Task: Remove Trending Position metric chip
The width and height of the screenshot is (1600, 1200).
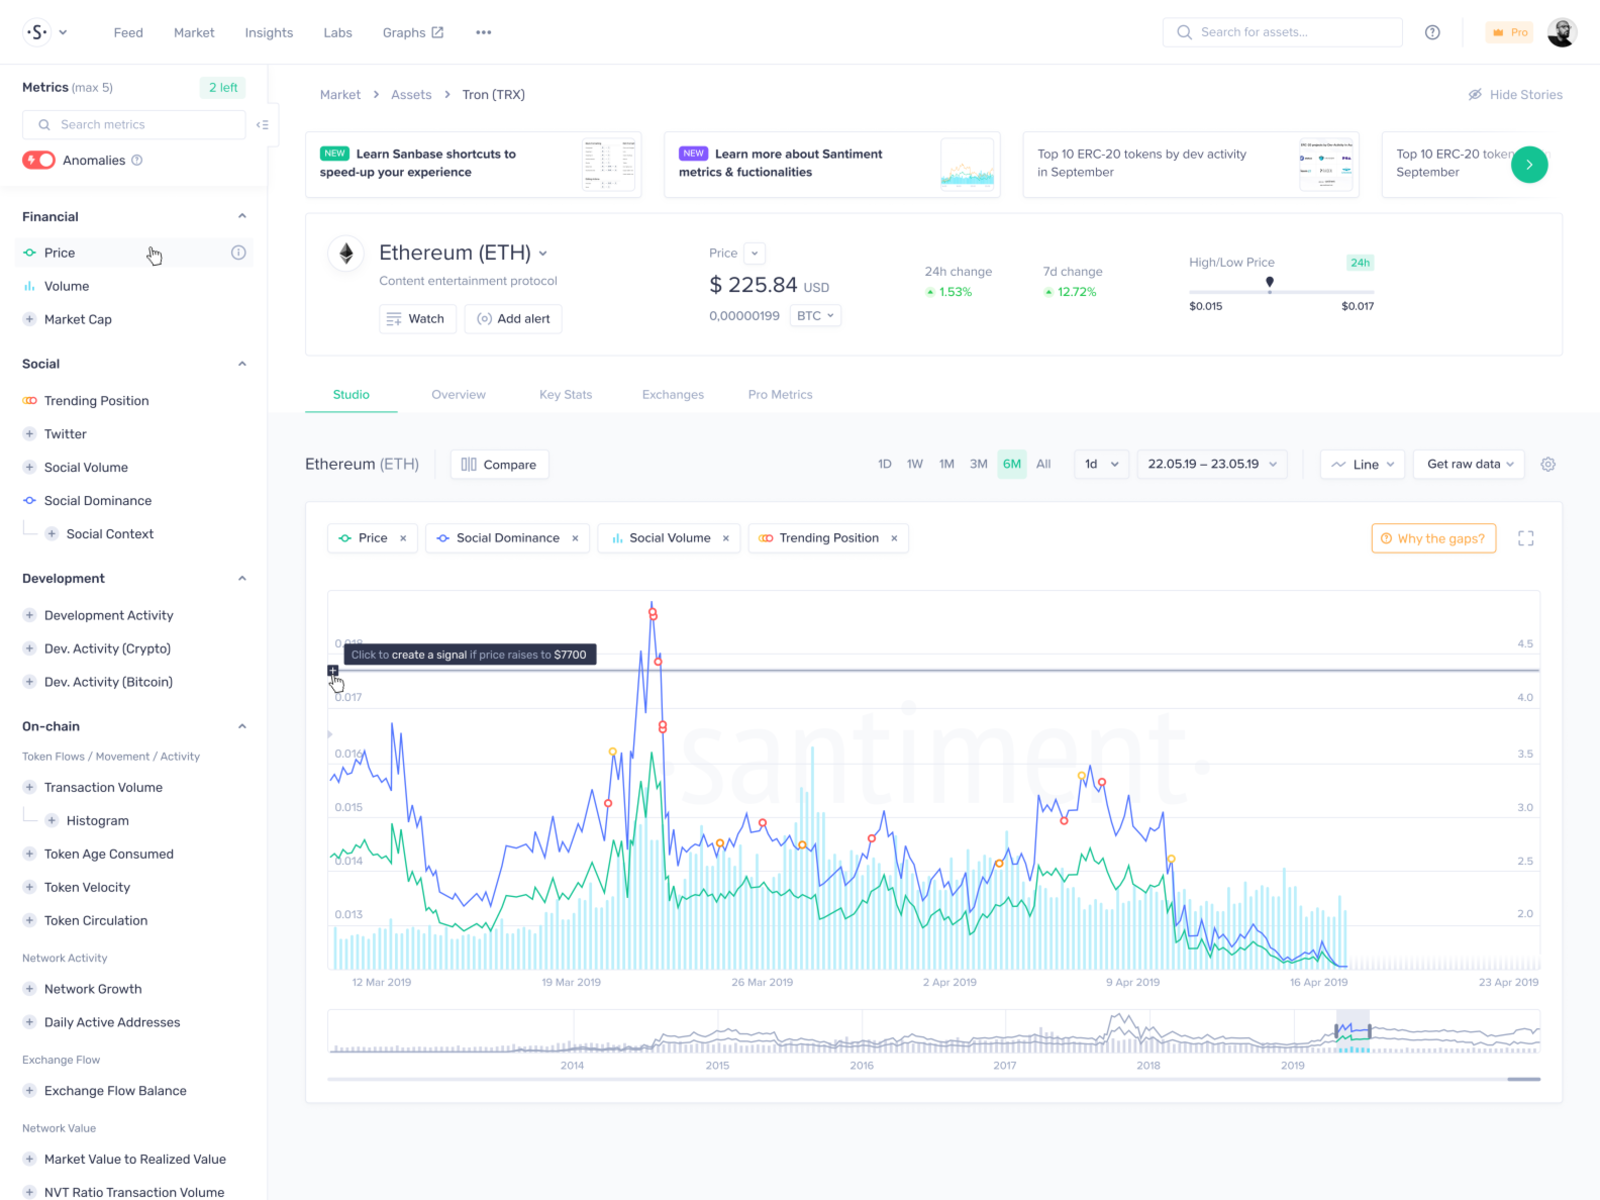Action: point(894,538)
